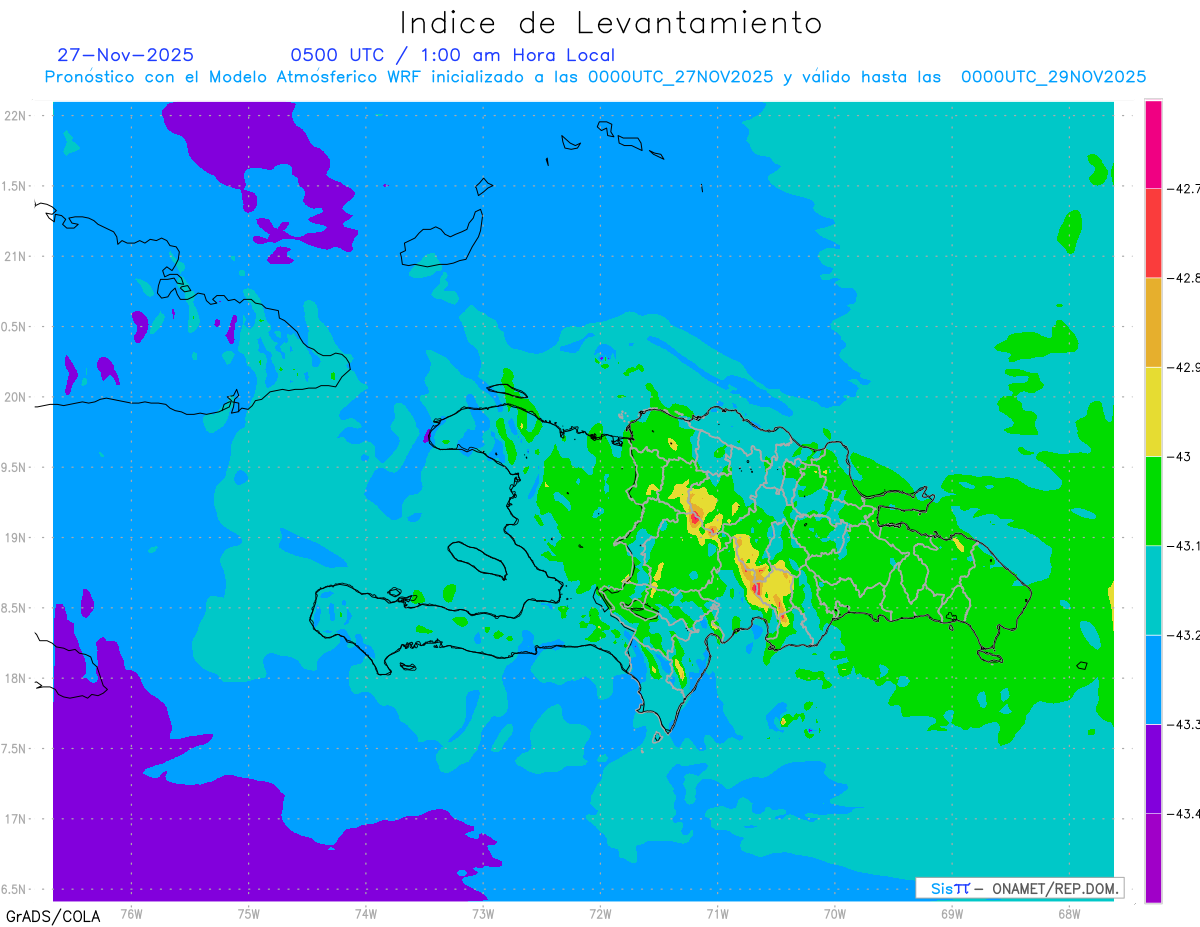
Task: Click the 'SisTT - ONAMET/REP.DOM.' label box
Action: [1019, 888]
